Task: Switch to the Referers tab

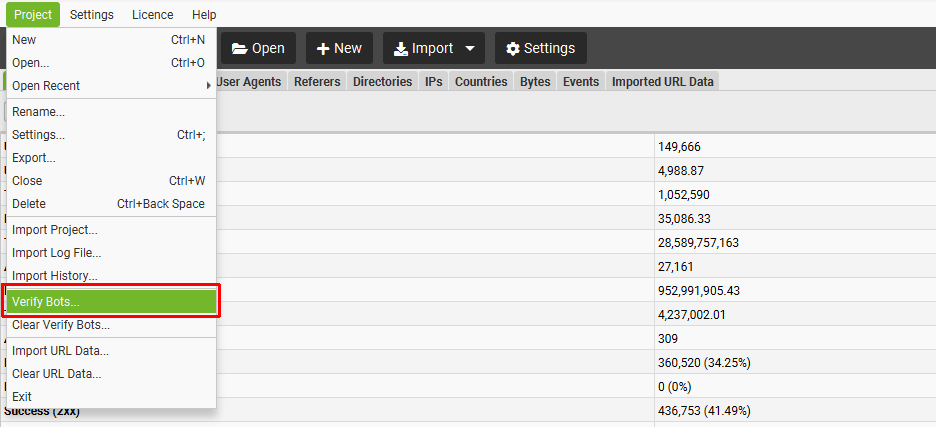Action: (317, 82)
